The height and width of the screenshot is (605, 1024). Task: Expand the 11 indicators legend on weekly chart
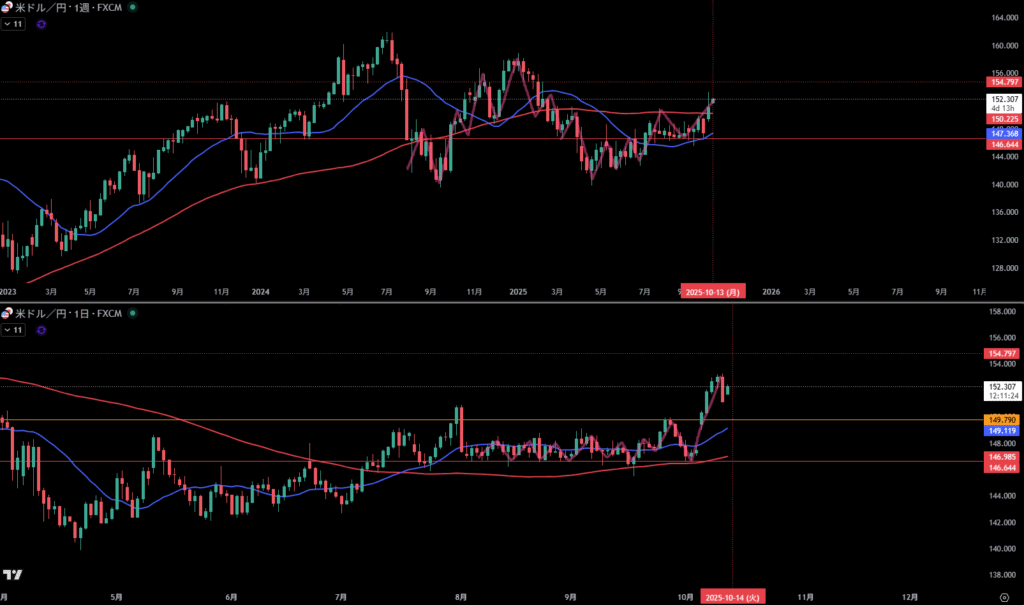13,23
